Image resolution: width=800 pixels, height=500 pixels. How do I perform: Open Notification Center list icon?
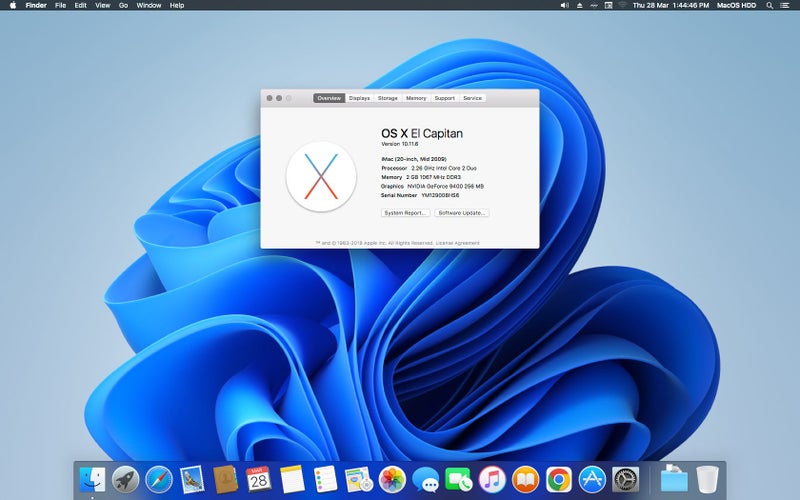pyautogui.click(x=785, y=5)
